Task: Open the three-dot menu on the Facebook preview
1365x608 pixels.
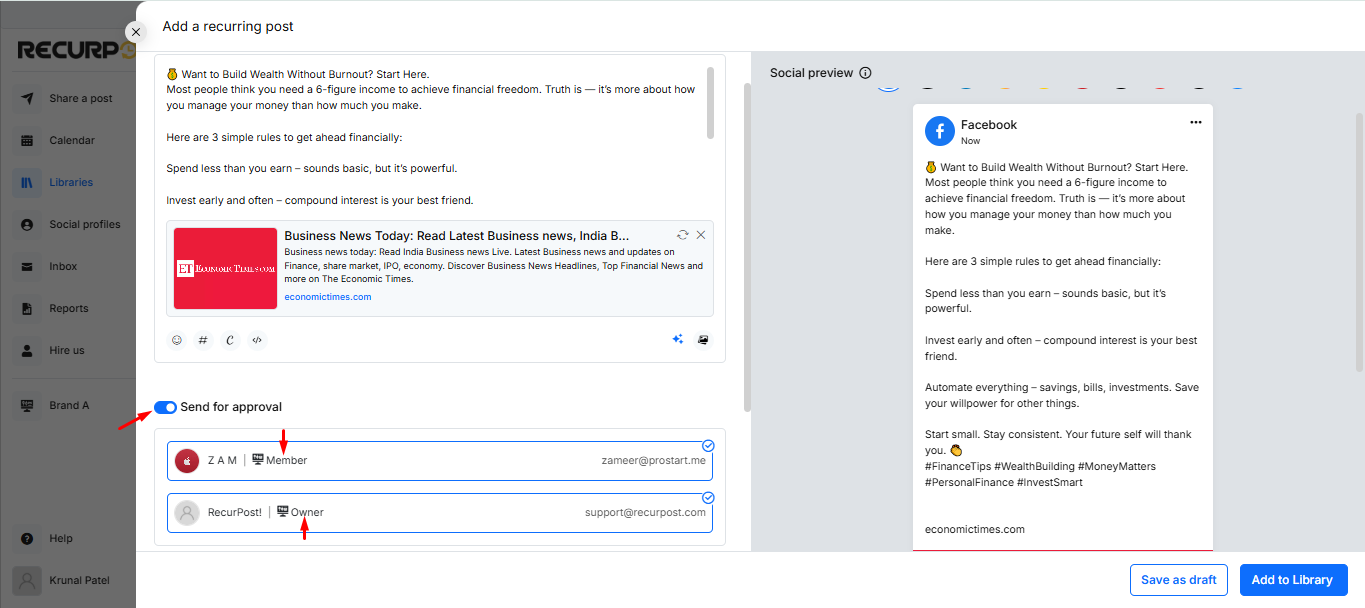Action: 1195,121
